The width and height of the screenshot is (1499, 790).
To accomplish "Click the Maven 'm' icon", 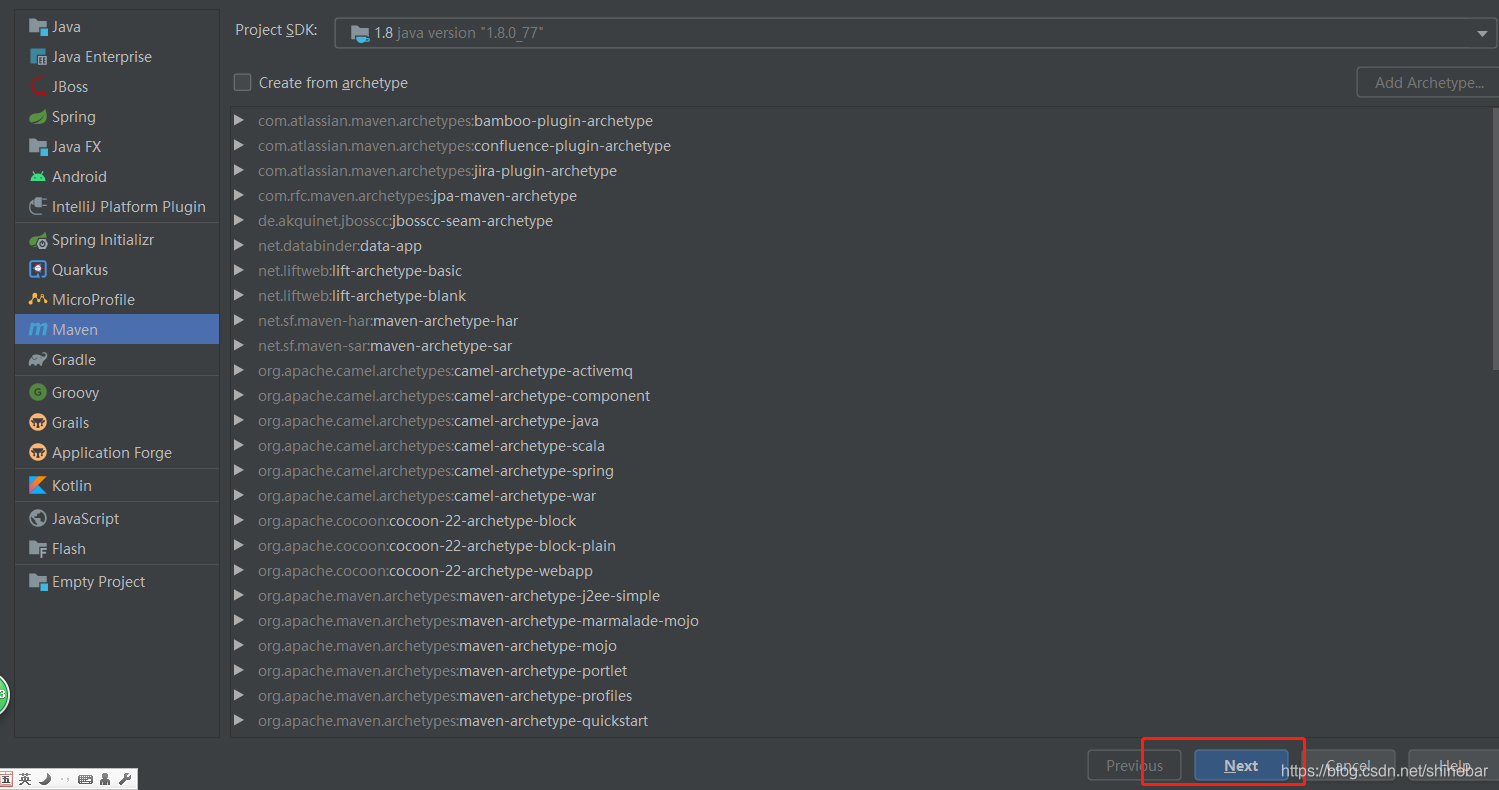I will coord(38,330).
